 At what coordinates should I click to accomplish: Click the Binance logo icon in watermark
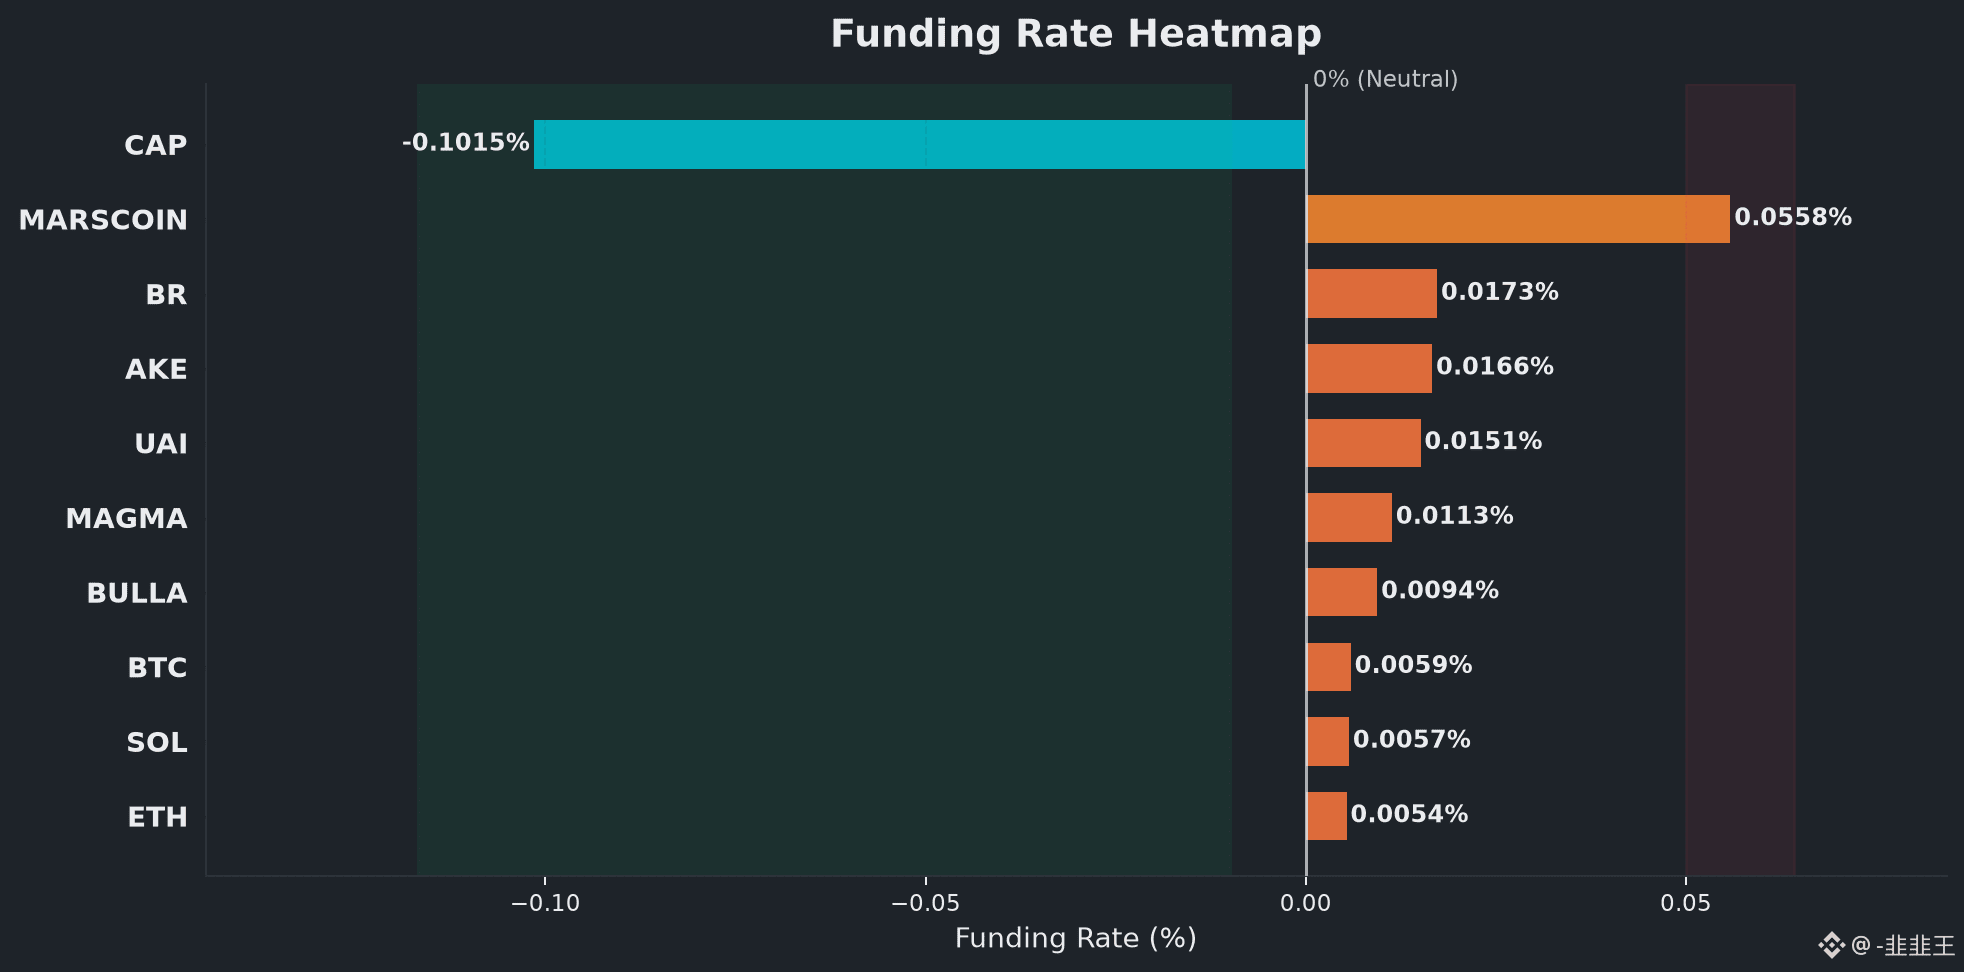point(1831,945)
